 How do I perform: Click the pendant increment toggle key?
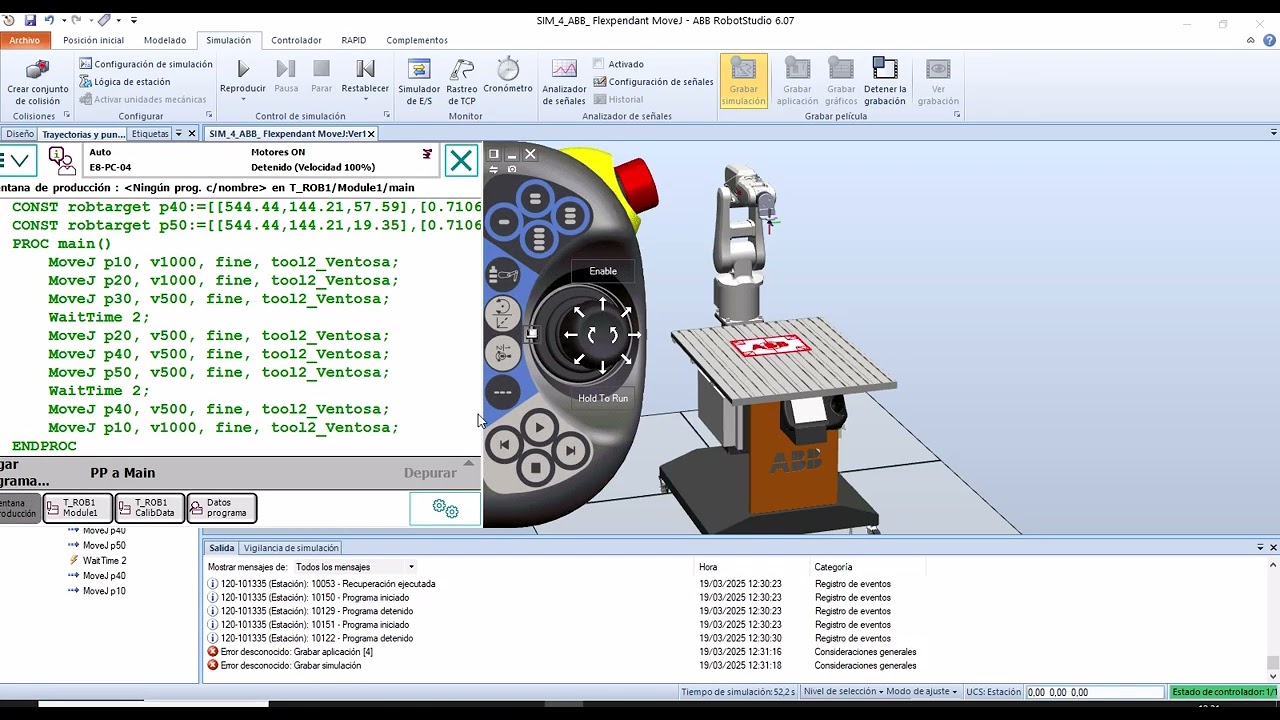503,392
